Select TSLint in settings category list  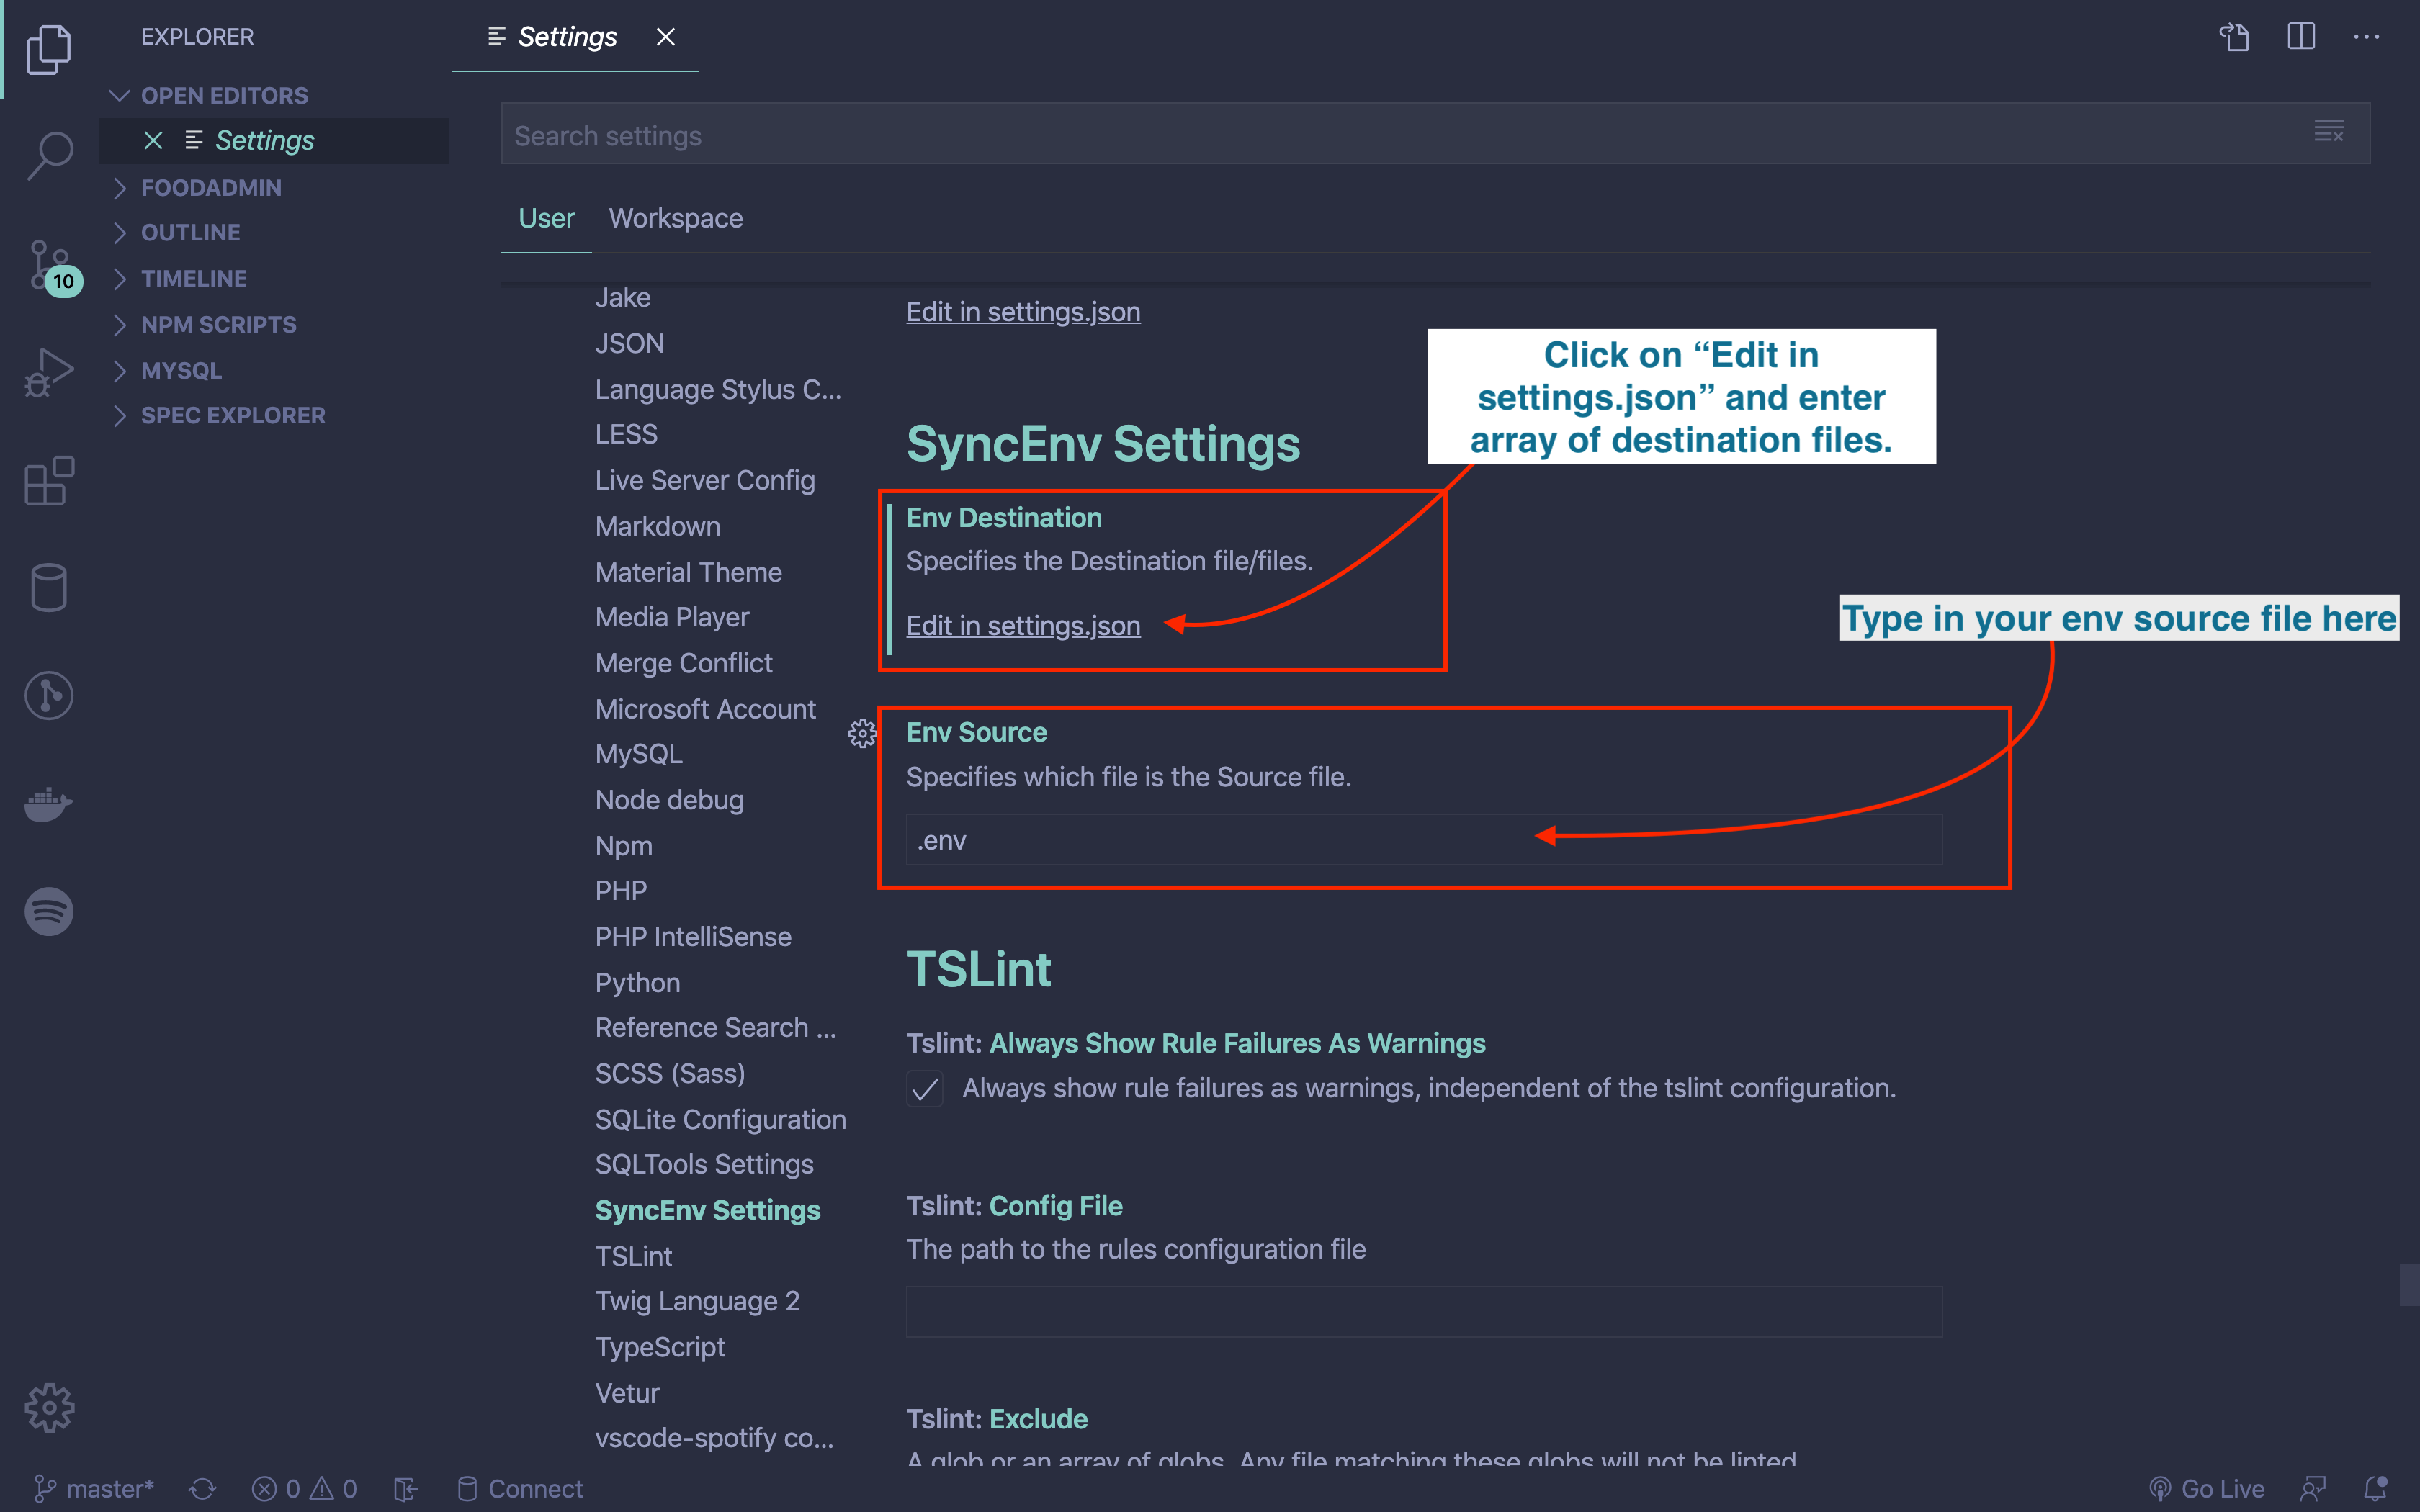(633, 1256)
